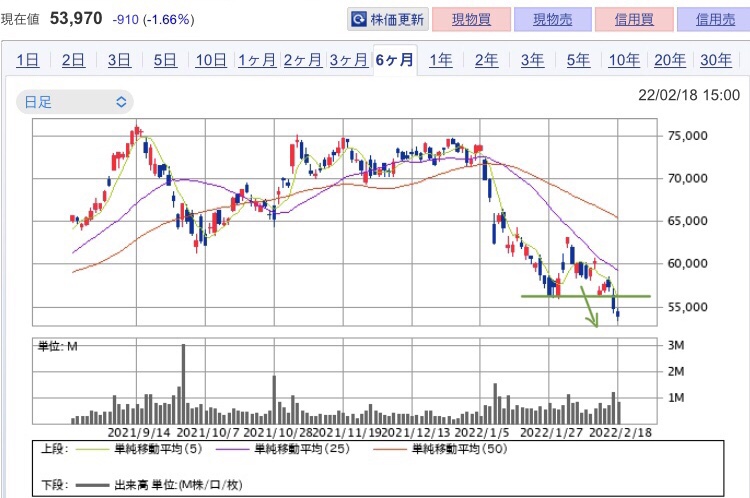The image size is (750, 498).
Task: Select the 5年 period tab
Action: coord(578,60)
